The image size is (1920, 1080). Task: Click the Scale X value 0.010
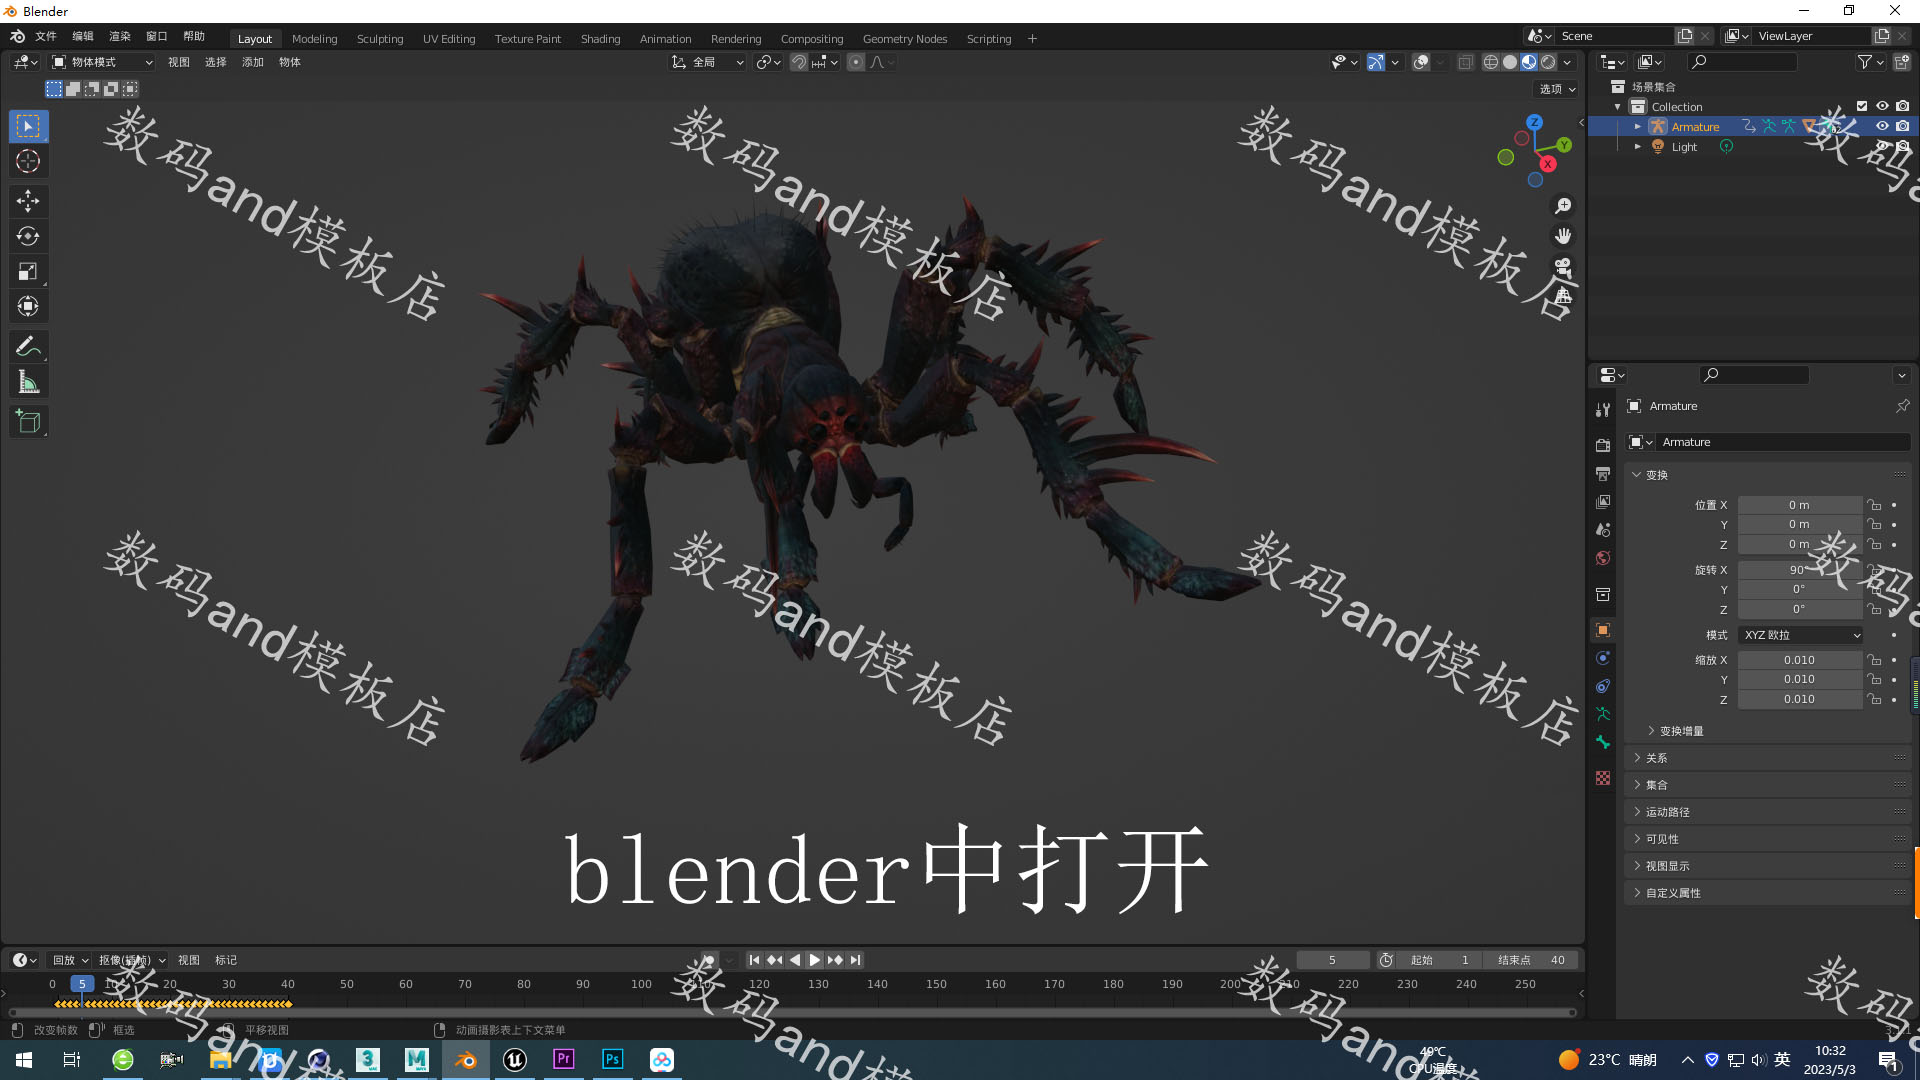pos(1799,660)
